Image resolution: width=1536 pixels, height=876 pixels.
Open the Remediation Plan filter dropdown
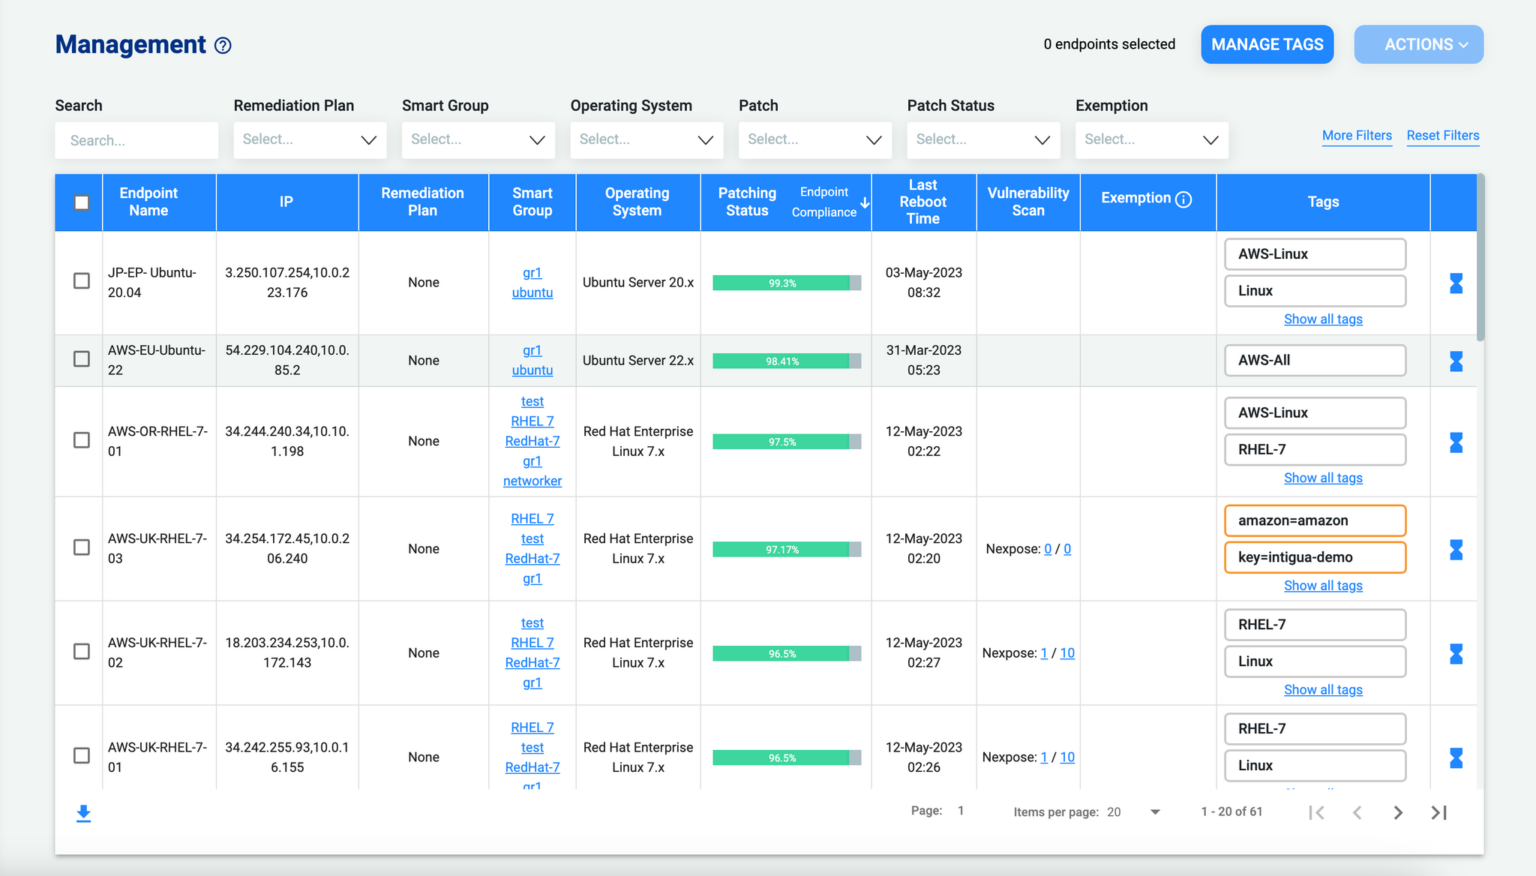[309, 140]
